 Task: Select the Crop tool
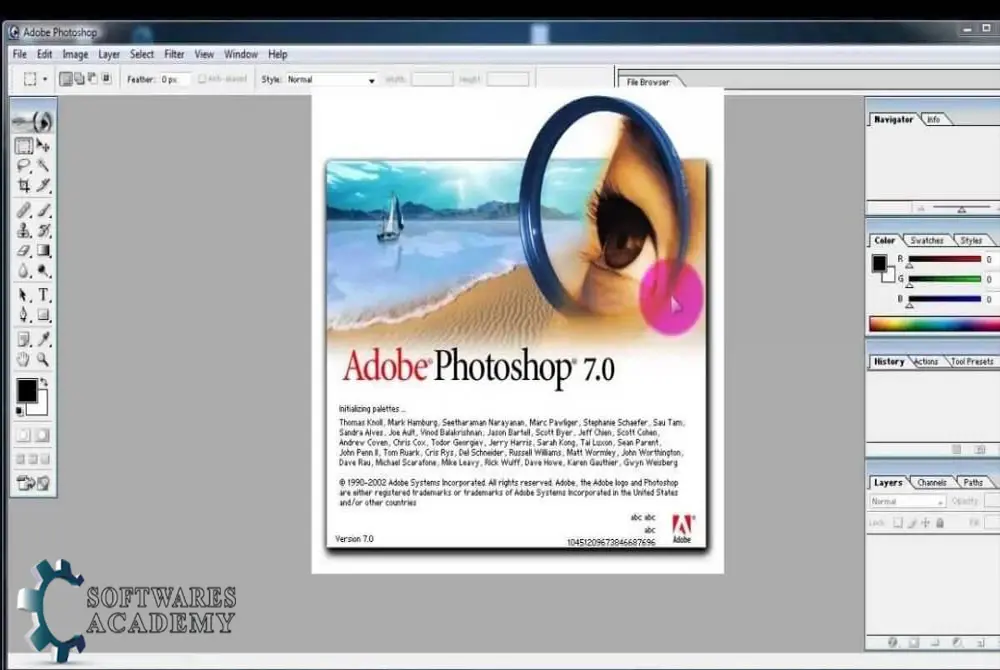24,186
